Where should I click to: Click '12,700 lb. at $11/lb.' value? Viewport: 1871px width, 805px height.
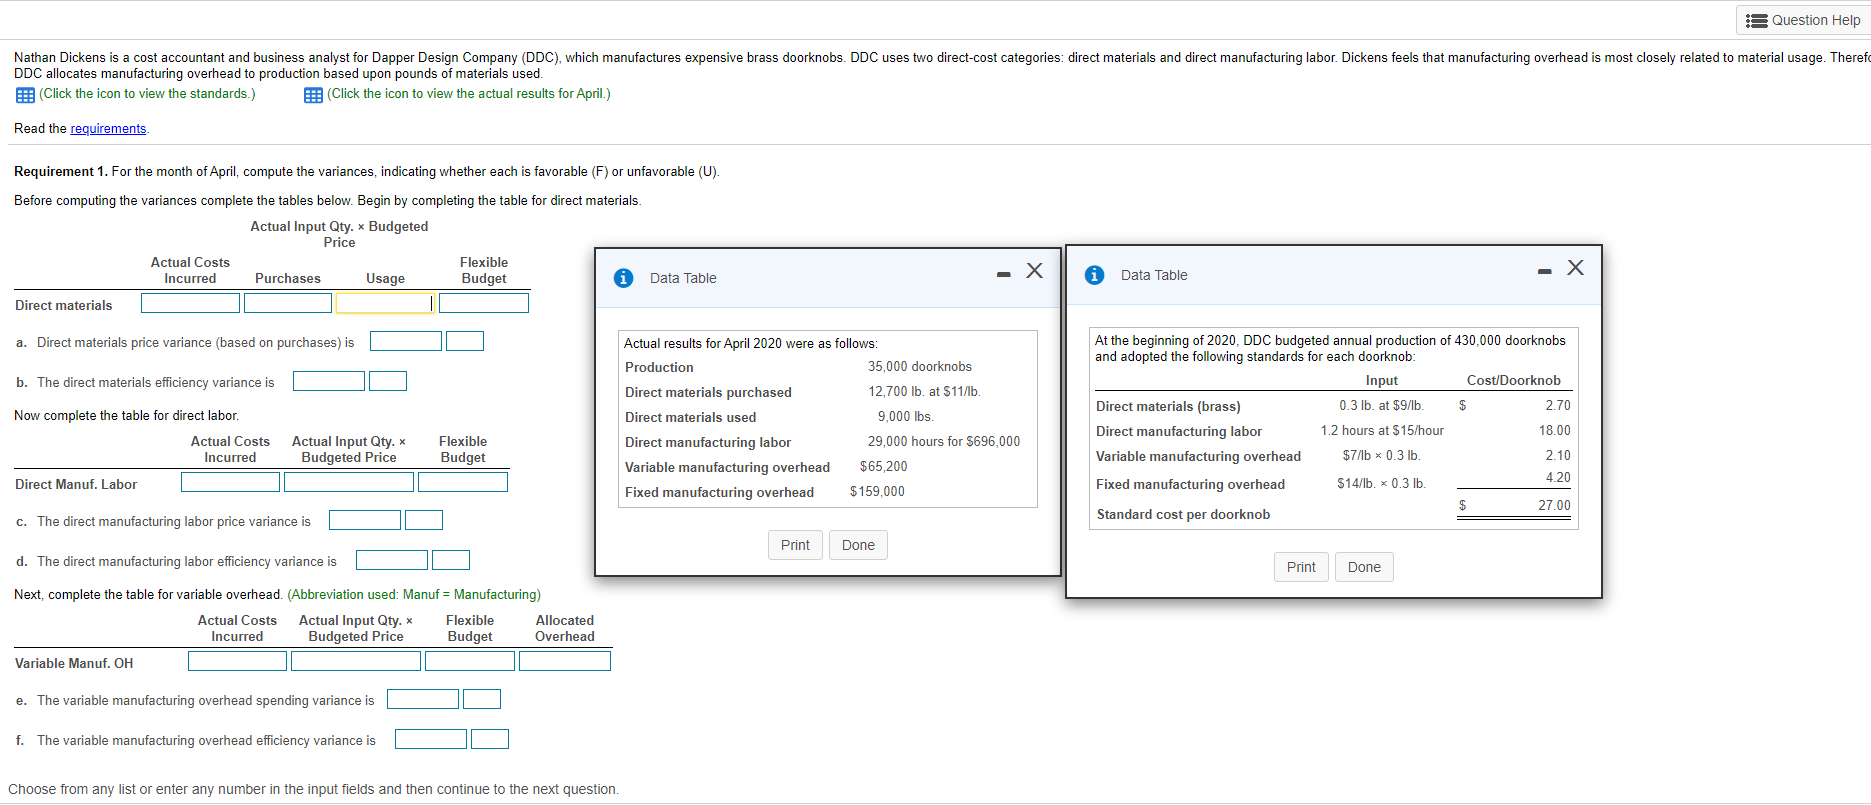924,392
